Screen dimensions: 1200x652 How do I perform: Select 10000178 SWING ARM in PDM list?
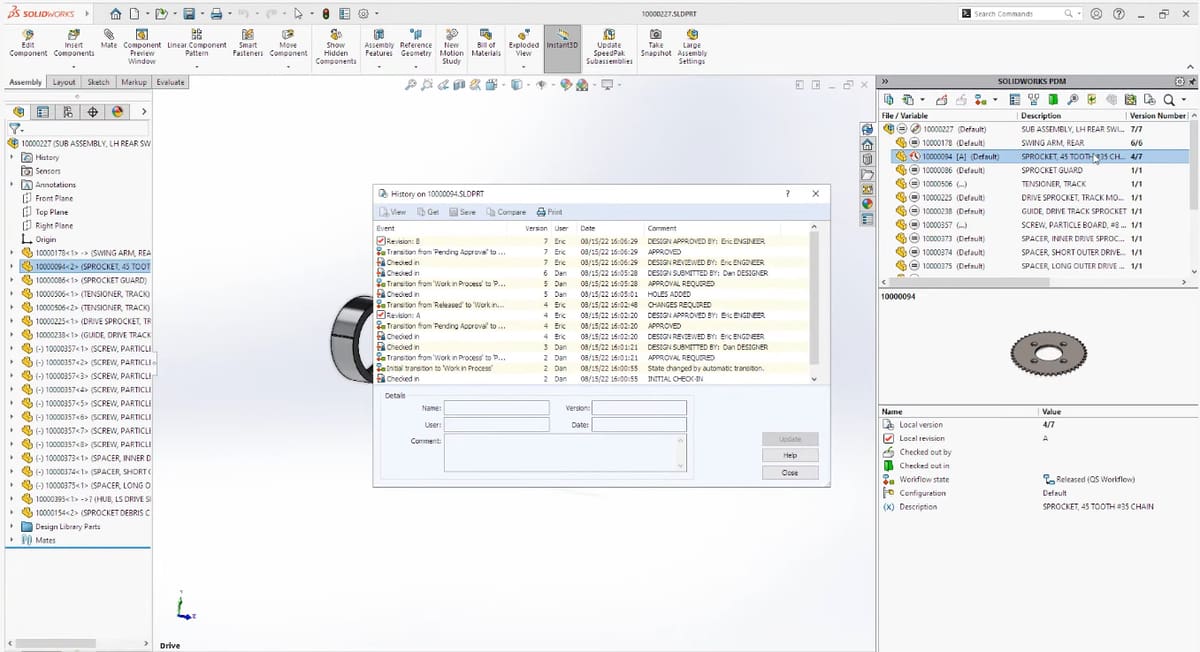pyautogui.click(x=1038, y=143)
